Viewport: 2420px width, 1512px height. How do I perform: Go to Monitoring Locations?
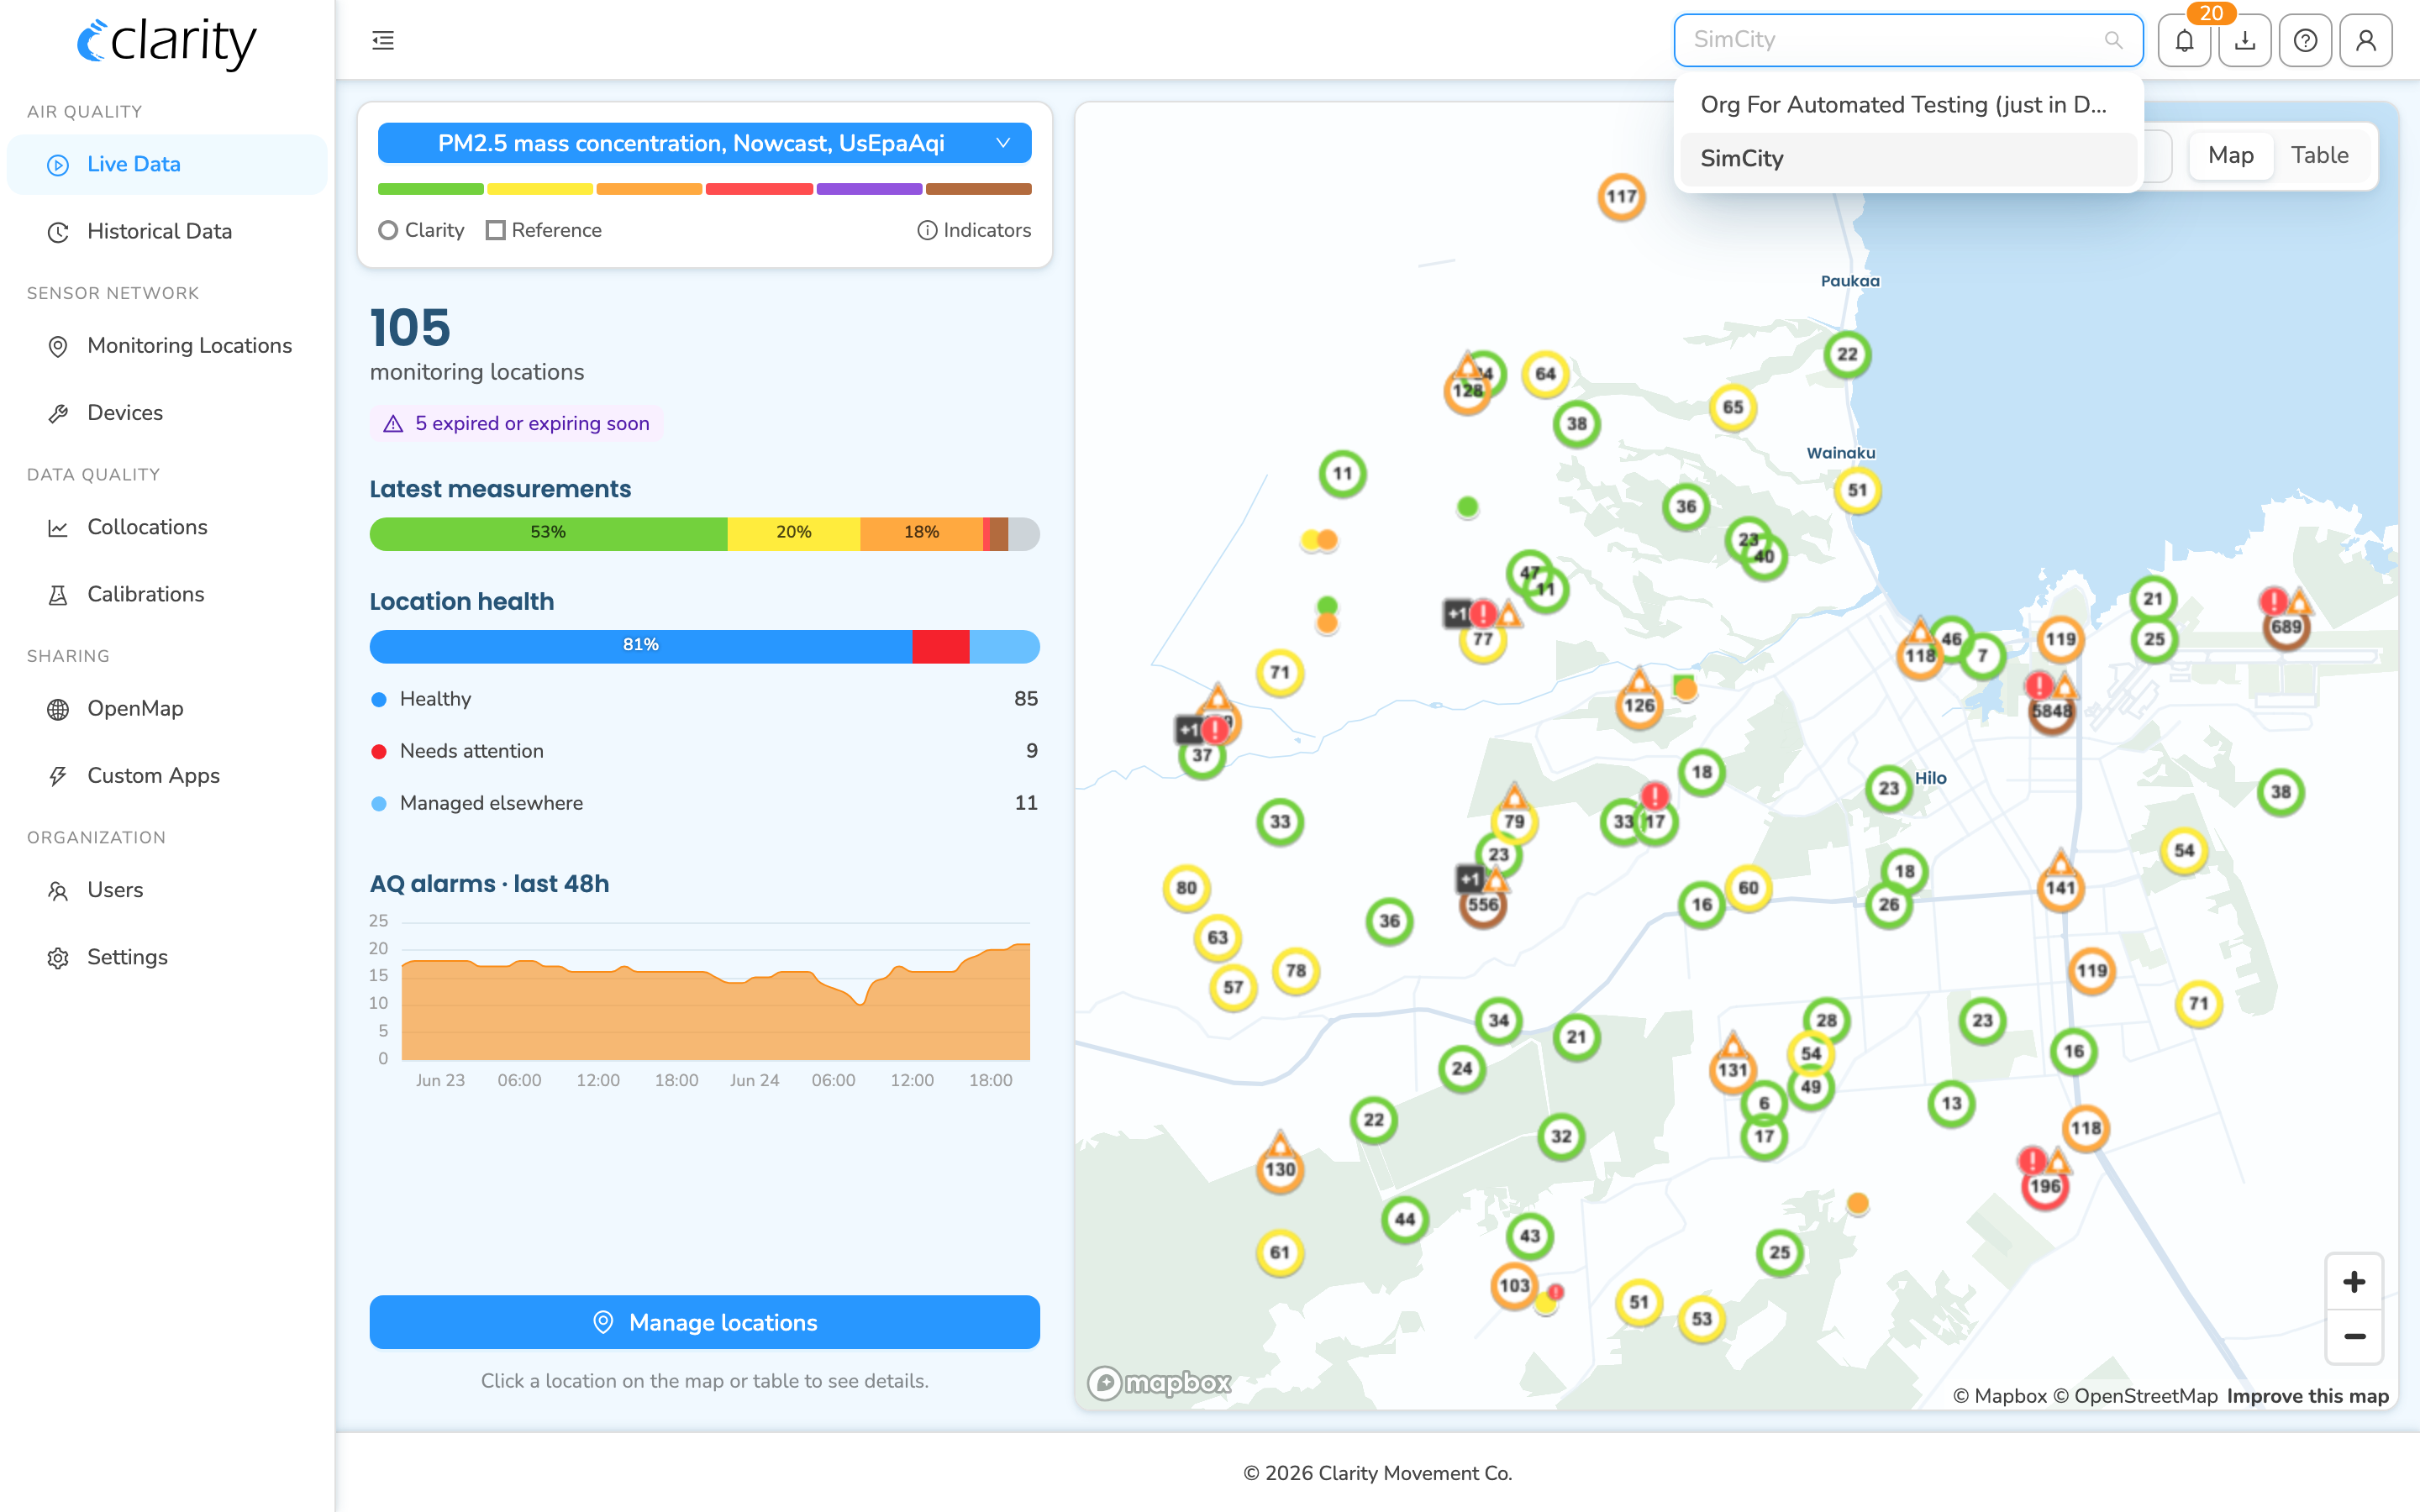(167, 345)
